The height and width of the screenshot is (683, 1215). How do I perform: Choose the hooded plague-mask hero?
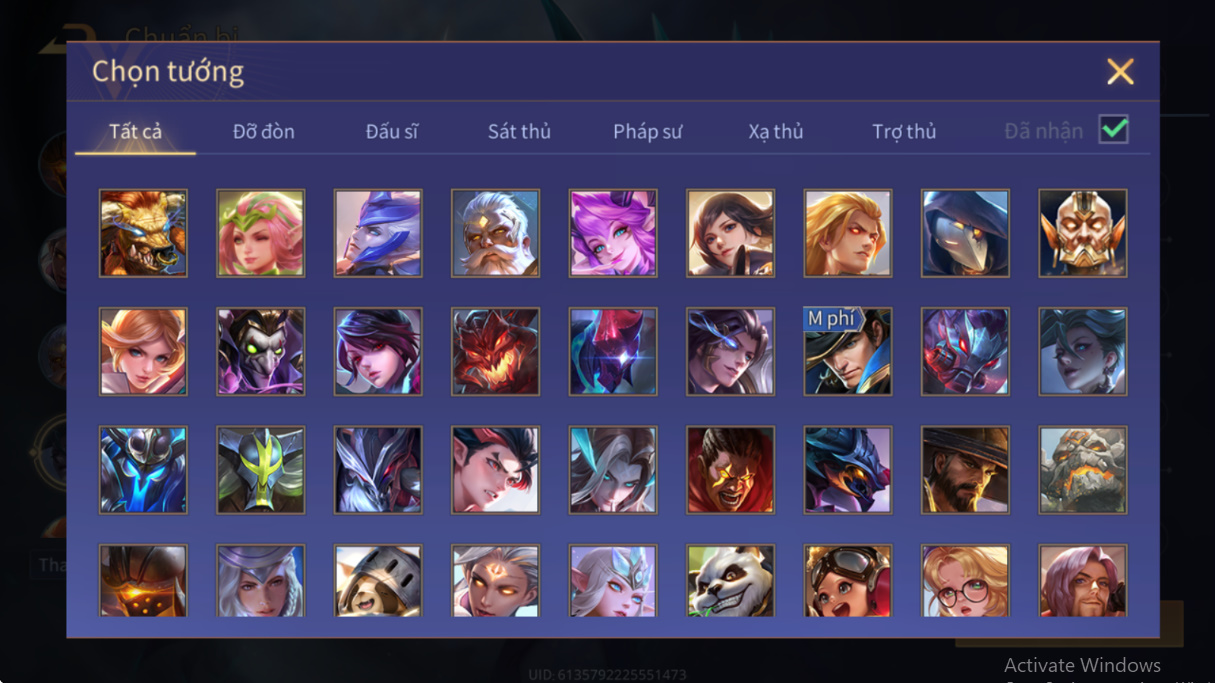(965, 233)
